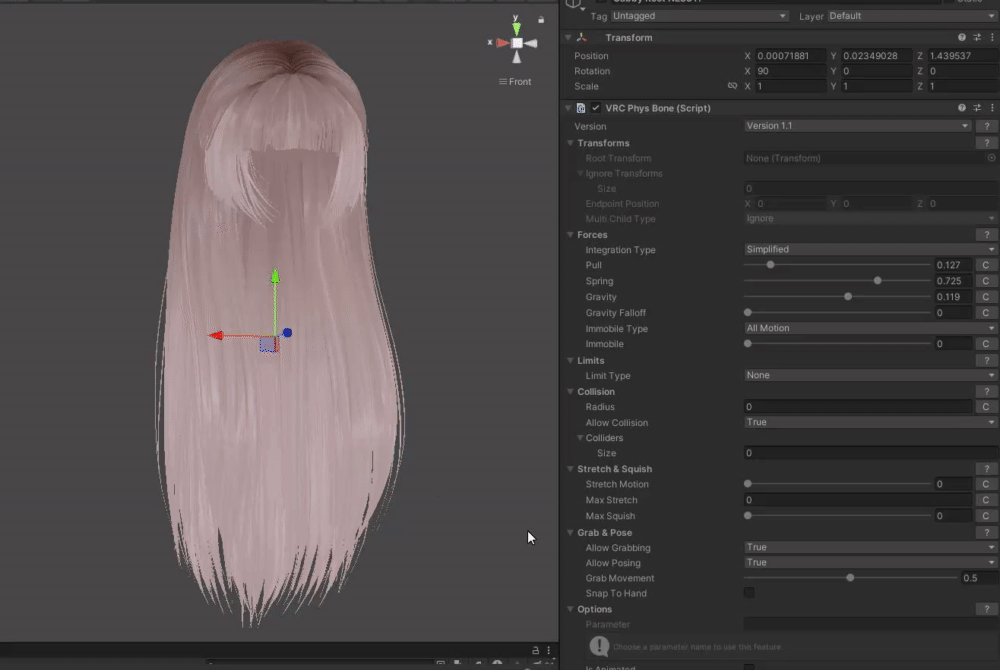The width and height of the screenshot is (1000, 670).
Task: Click the Position X value field
Action: 791,56
